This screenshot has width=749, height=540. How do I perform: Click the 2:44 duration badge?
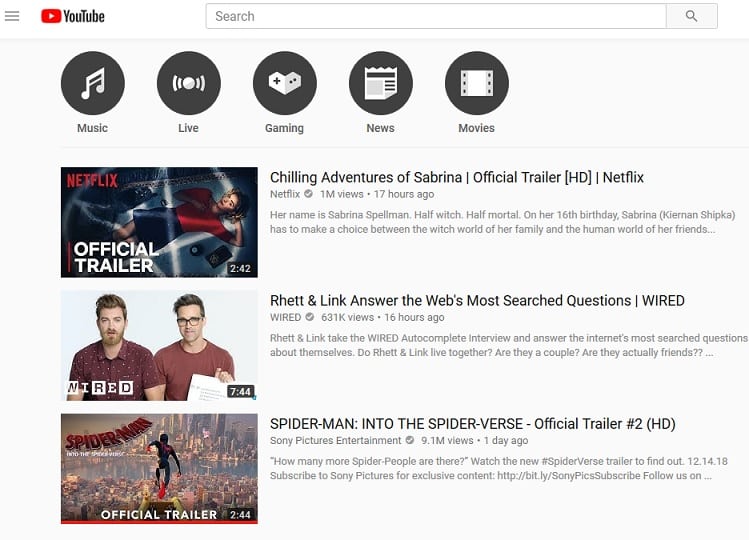pos(240,515)
